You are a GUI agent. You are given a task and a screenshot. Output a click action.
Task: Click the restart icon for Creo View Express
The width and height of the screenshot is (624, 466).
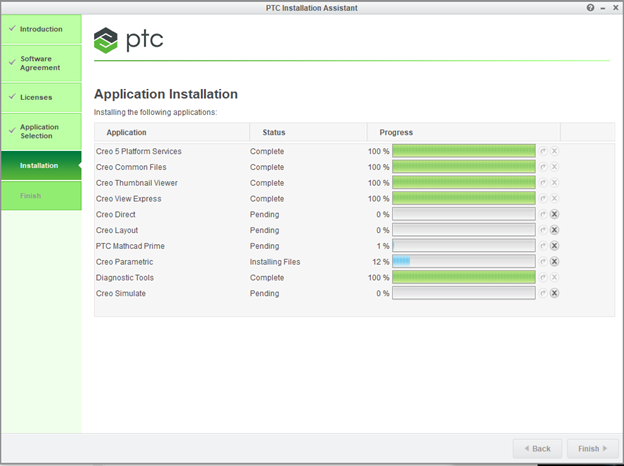pyautogui.click(x=543, y=199)
